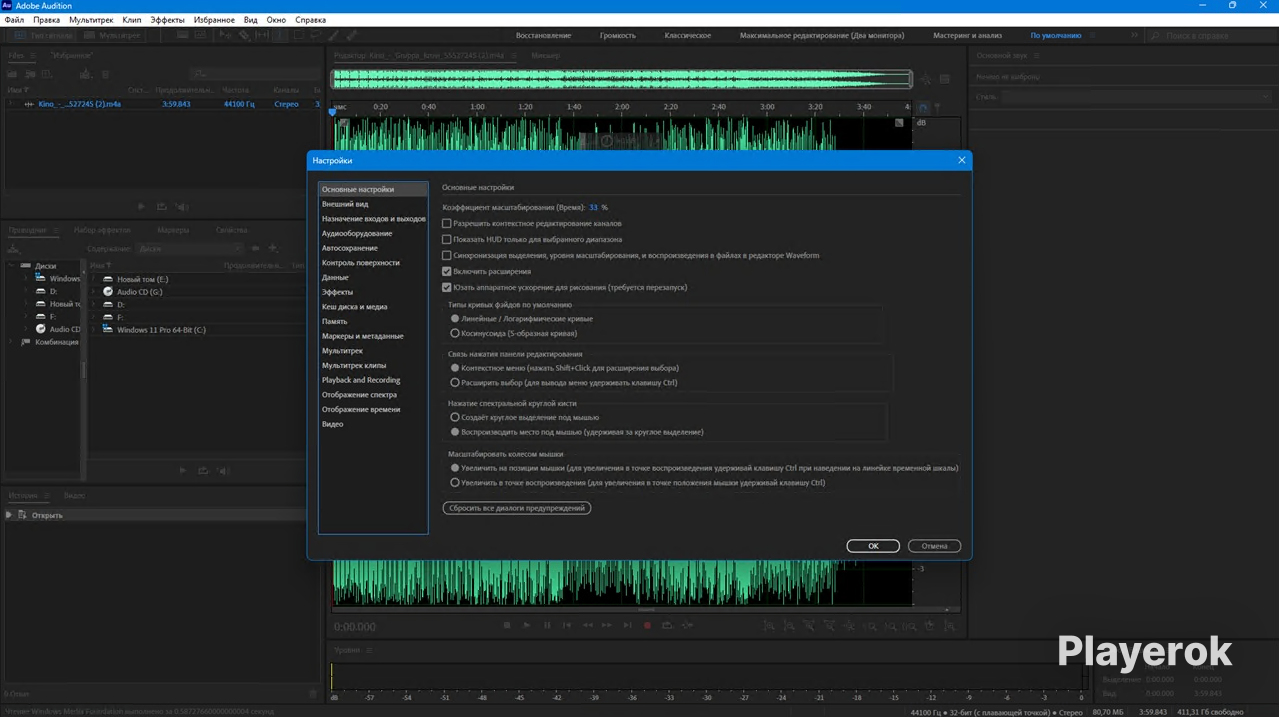
Task: Select 'Внешний вид' settings category
Action: point(345,204)
